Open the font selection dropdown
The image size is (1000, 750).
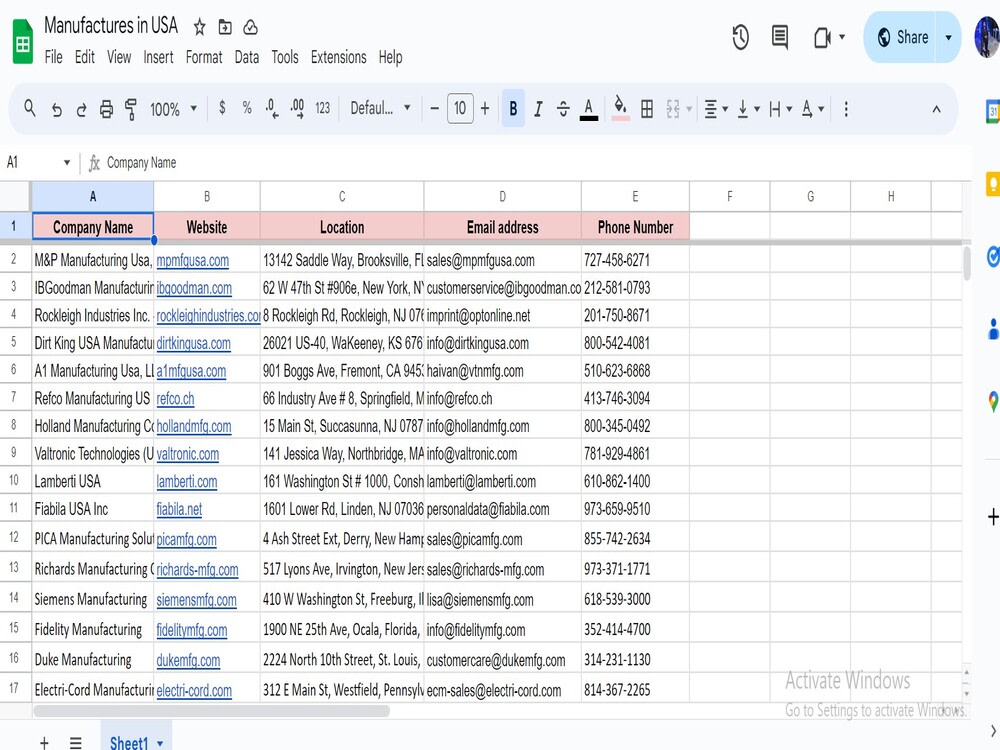[x=380, y=108]
